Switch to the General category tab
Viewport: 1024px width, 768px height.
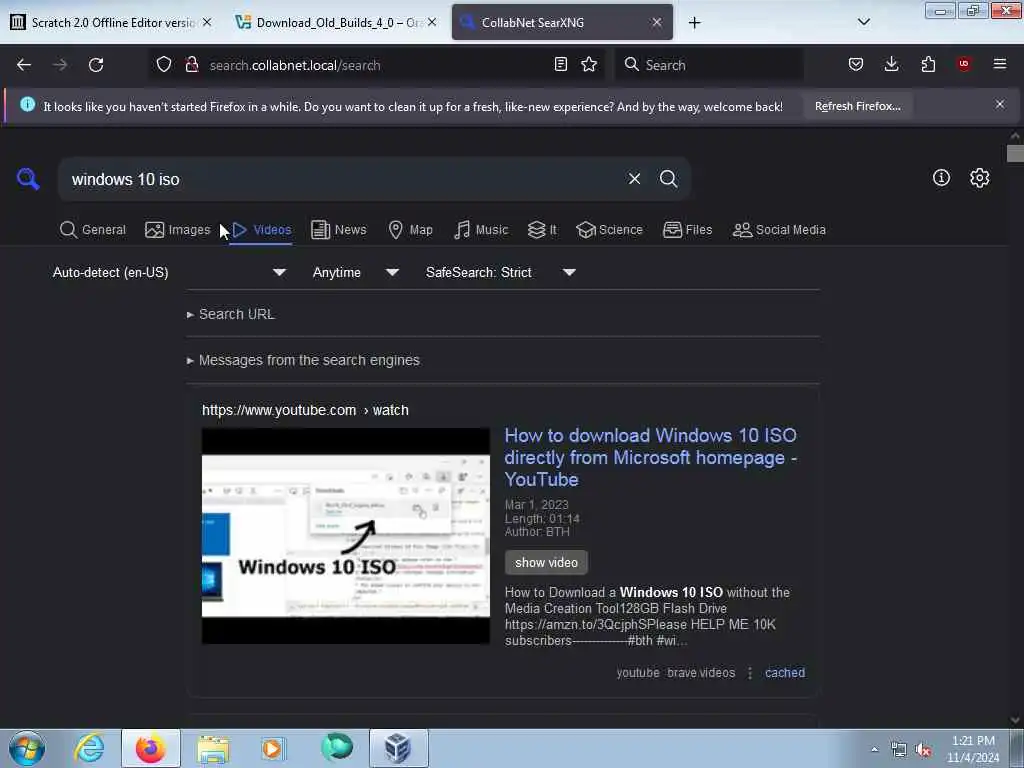click(x=93, y=230)
